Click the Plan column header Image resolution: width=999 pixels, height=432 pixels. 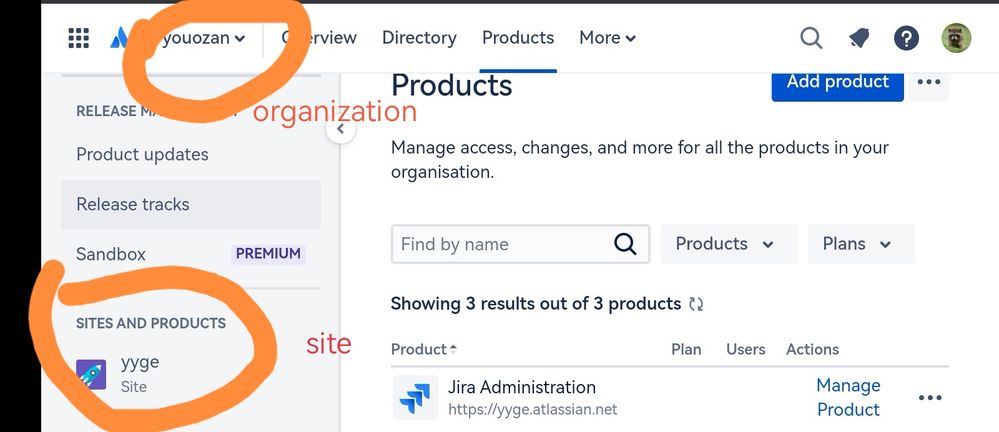(686, 349)
